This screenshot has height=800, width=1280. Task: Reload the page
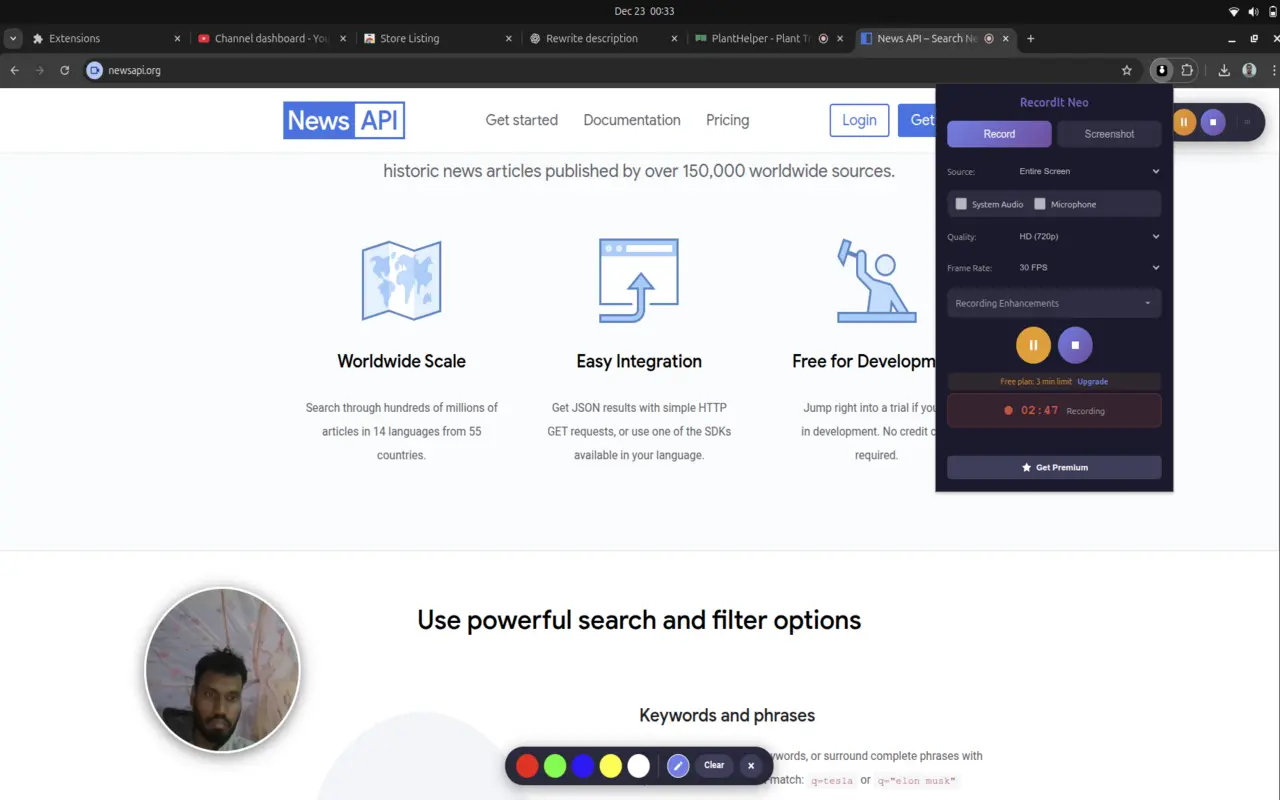64,70
